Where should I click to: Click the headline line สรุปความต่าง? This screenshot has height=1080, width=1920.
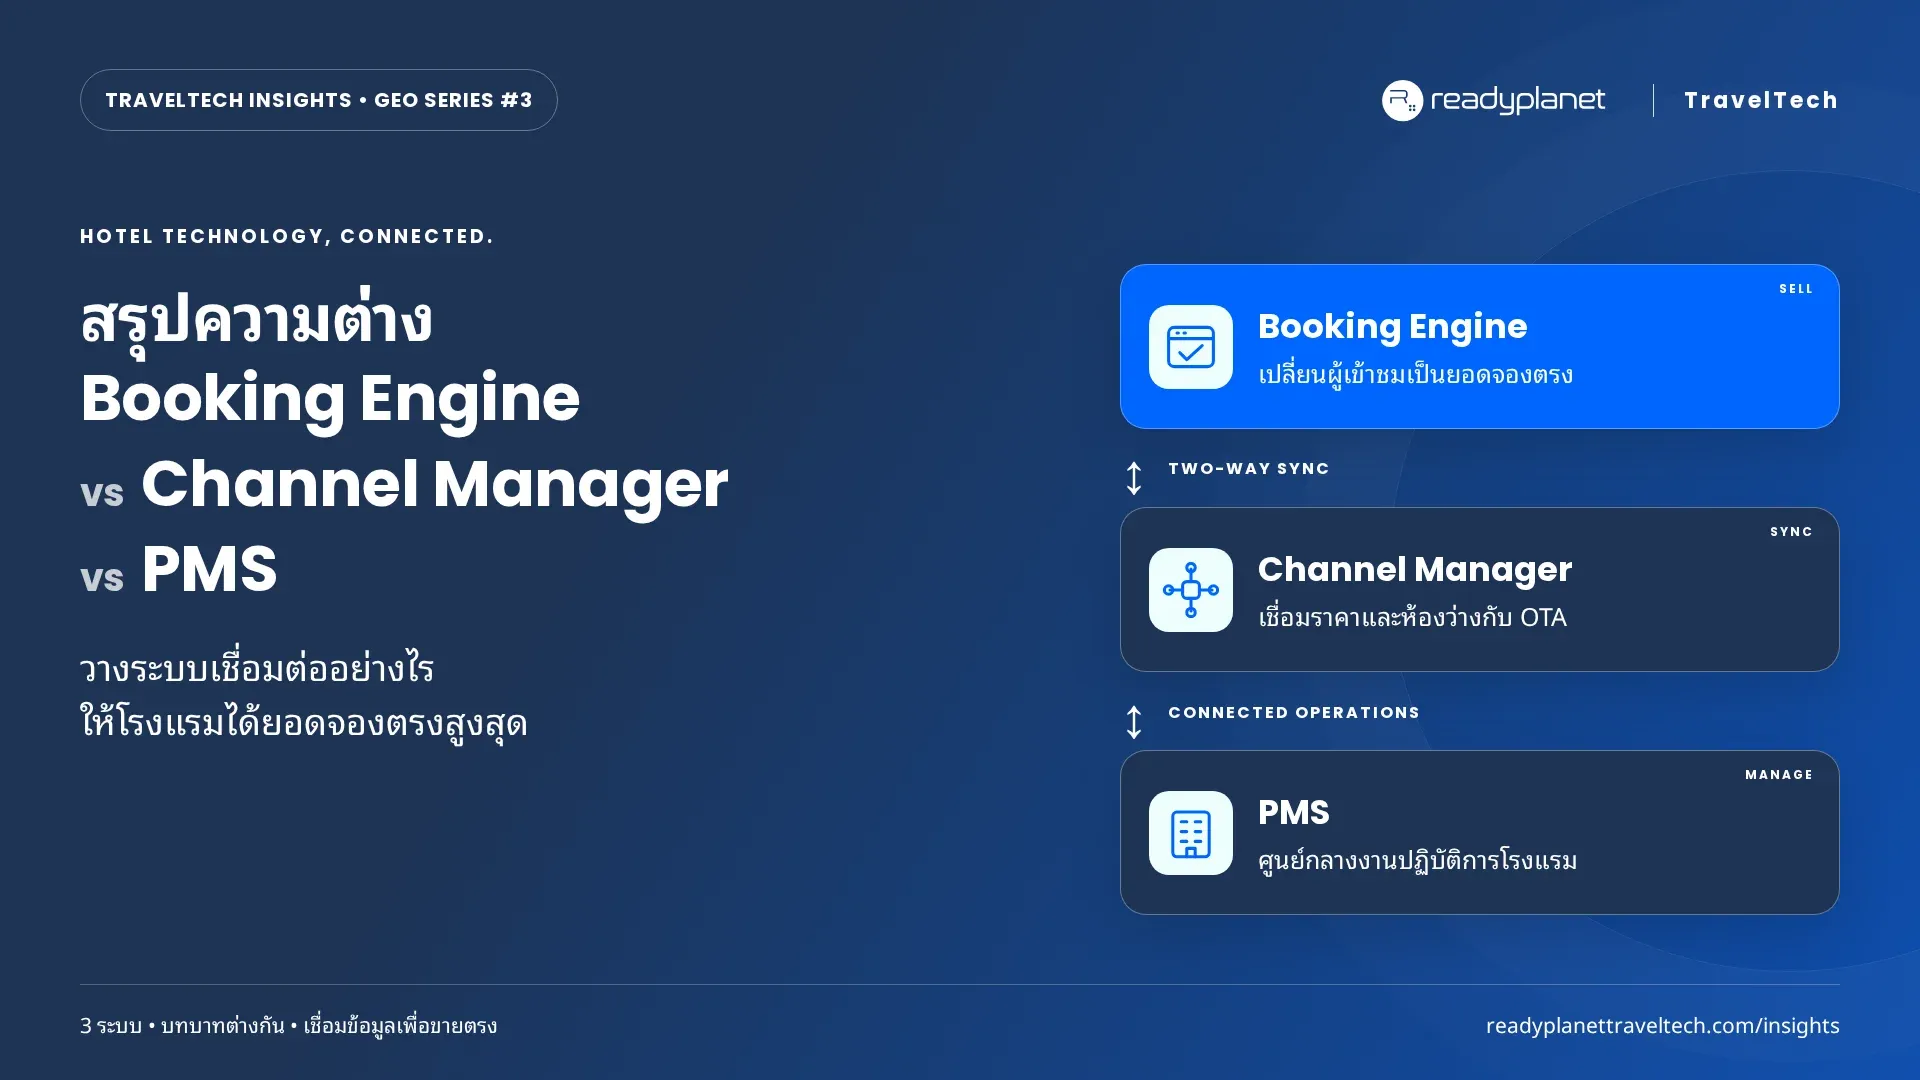click(256, 320)
